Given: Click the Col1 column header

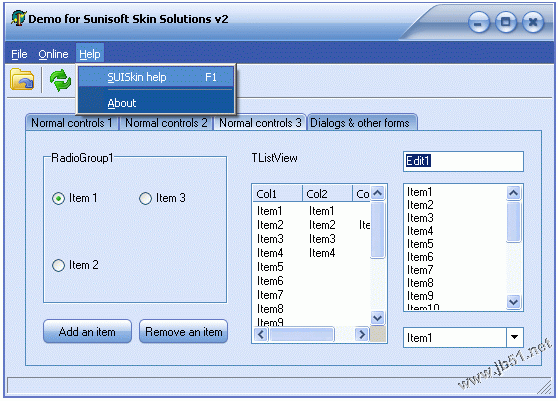Looking at the screenshot, I should pyautogui.click(x=278, y=194).
